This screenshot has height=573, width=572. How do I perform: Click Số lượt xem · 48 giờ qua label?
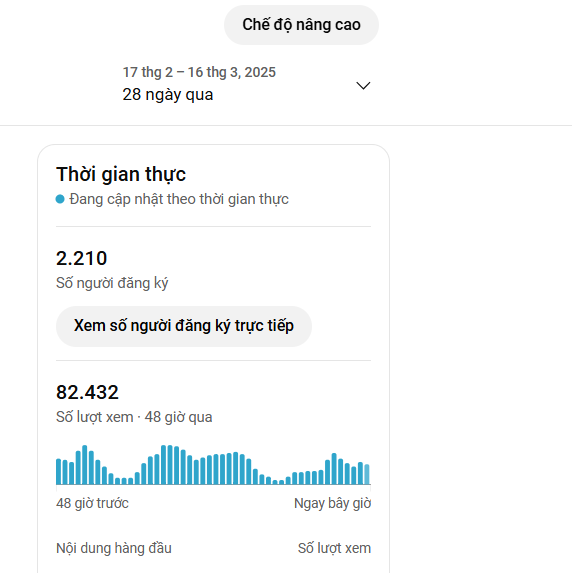point(134,417)
